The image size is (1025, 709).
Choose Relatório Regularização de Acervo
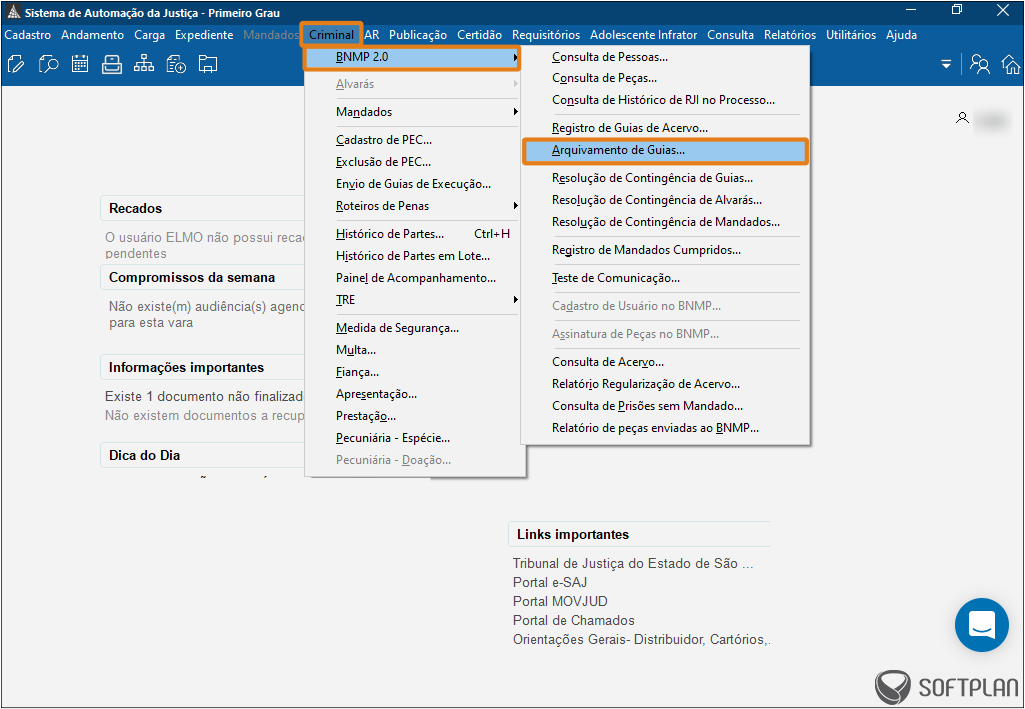(665, 384)
